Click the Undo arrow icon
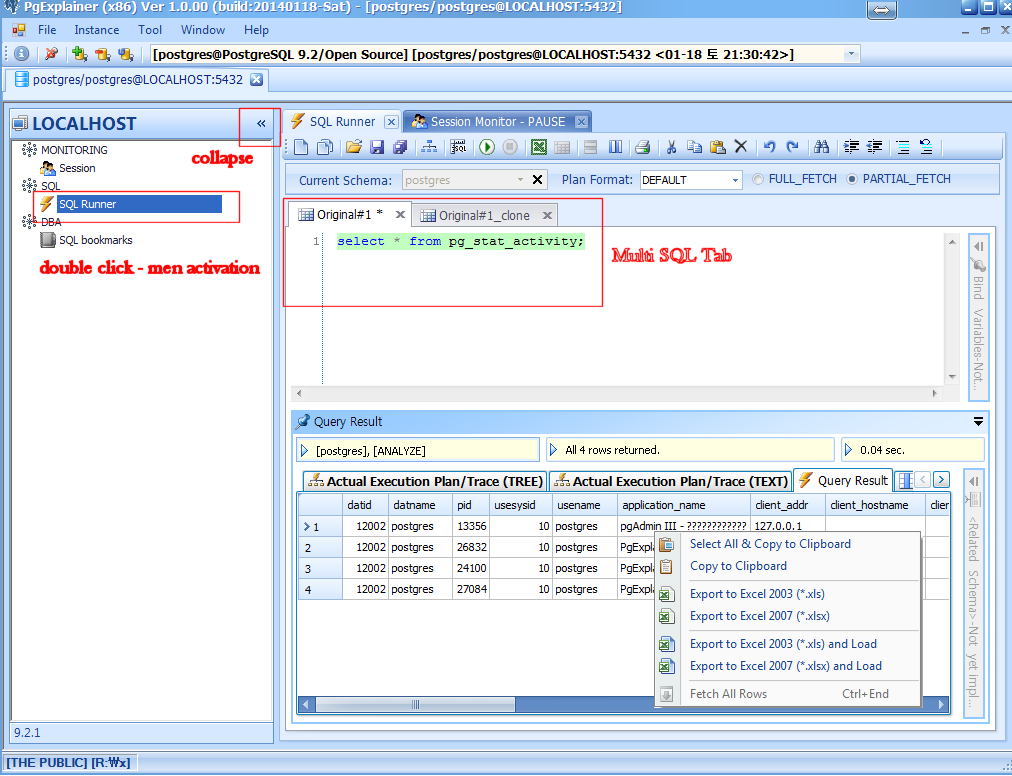The image size is (1012, 776). [769, 147]
